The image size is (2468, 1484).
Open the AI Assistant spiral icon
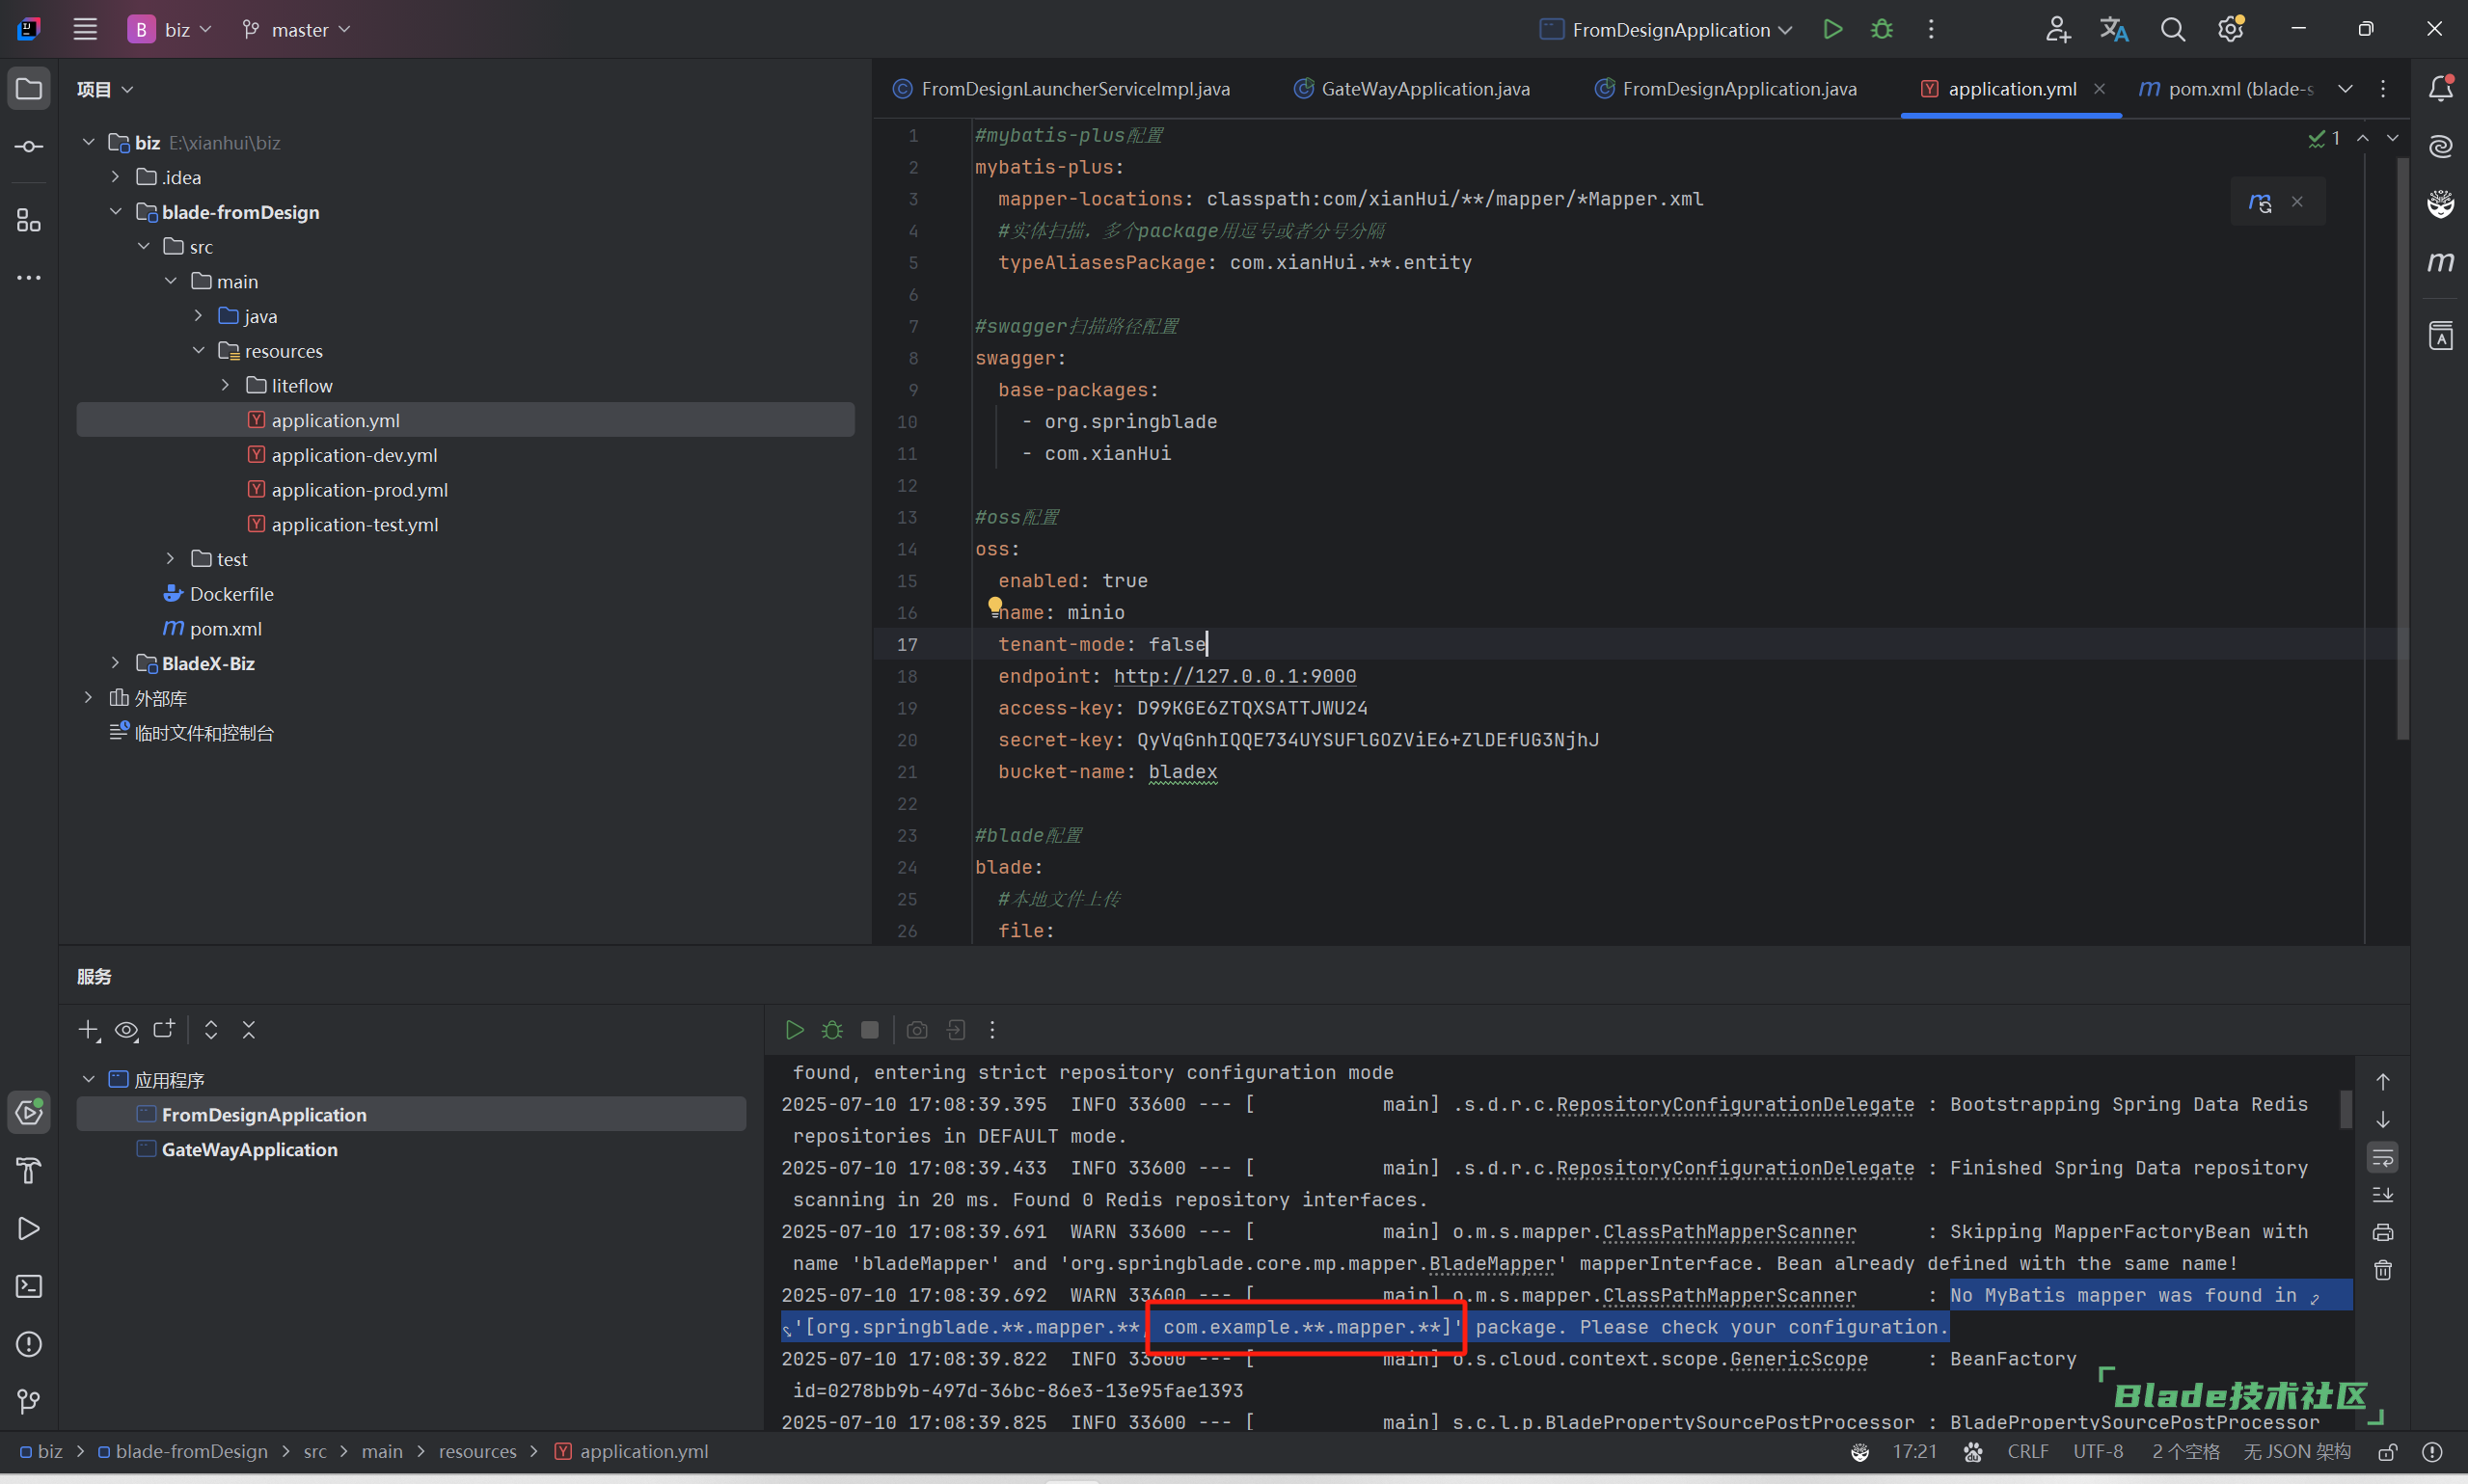[2440, 146]
